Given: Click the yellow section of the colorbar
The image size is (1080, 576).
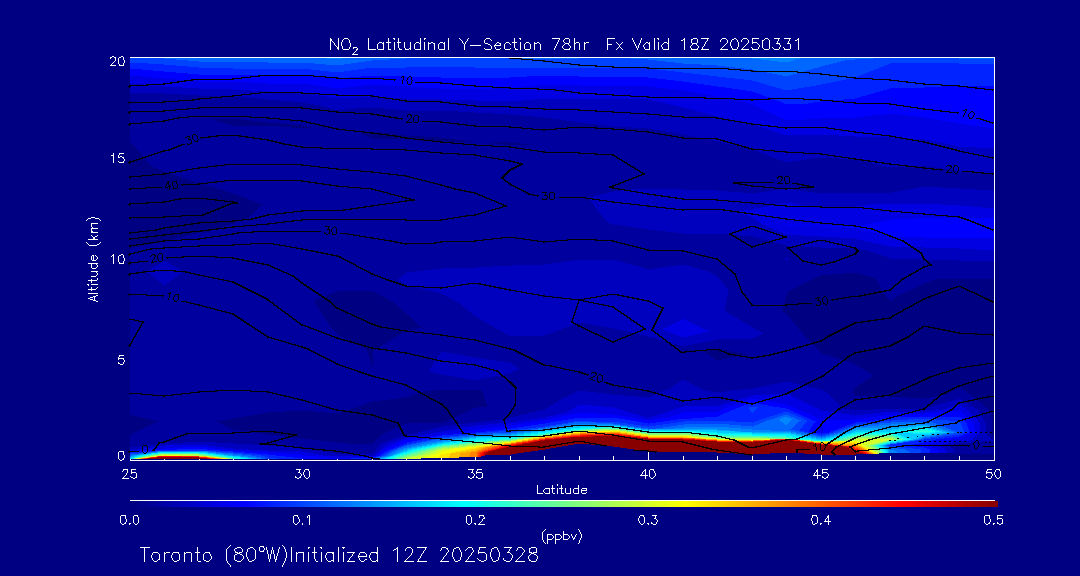Looking at the screenshot, I should (682, 504).
